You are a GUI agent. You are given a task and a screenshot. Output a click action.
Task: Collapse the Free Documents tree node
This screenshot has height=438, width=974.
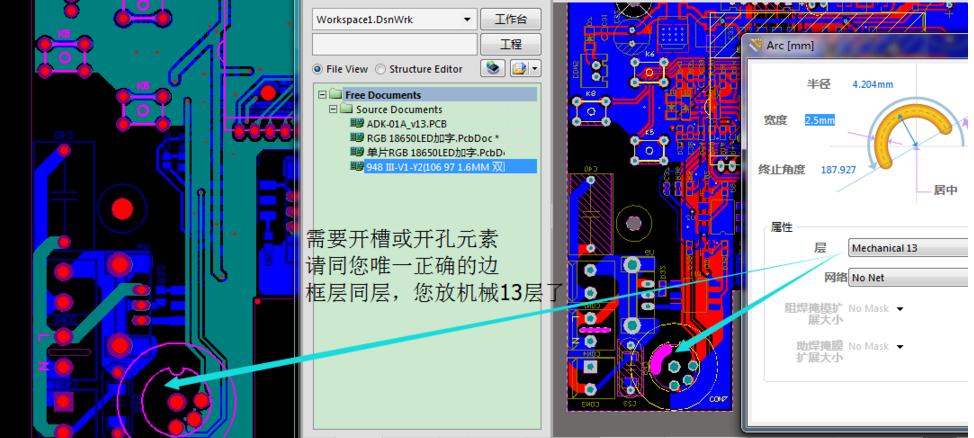tap(323, 95)
